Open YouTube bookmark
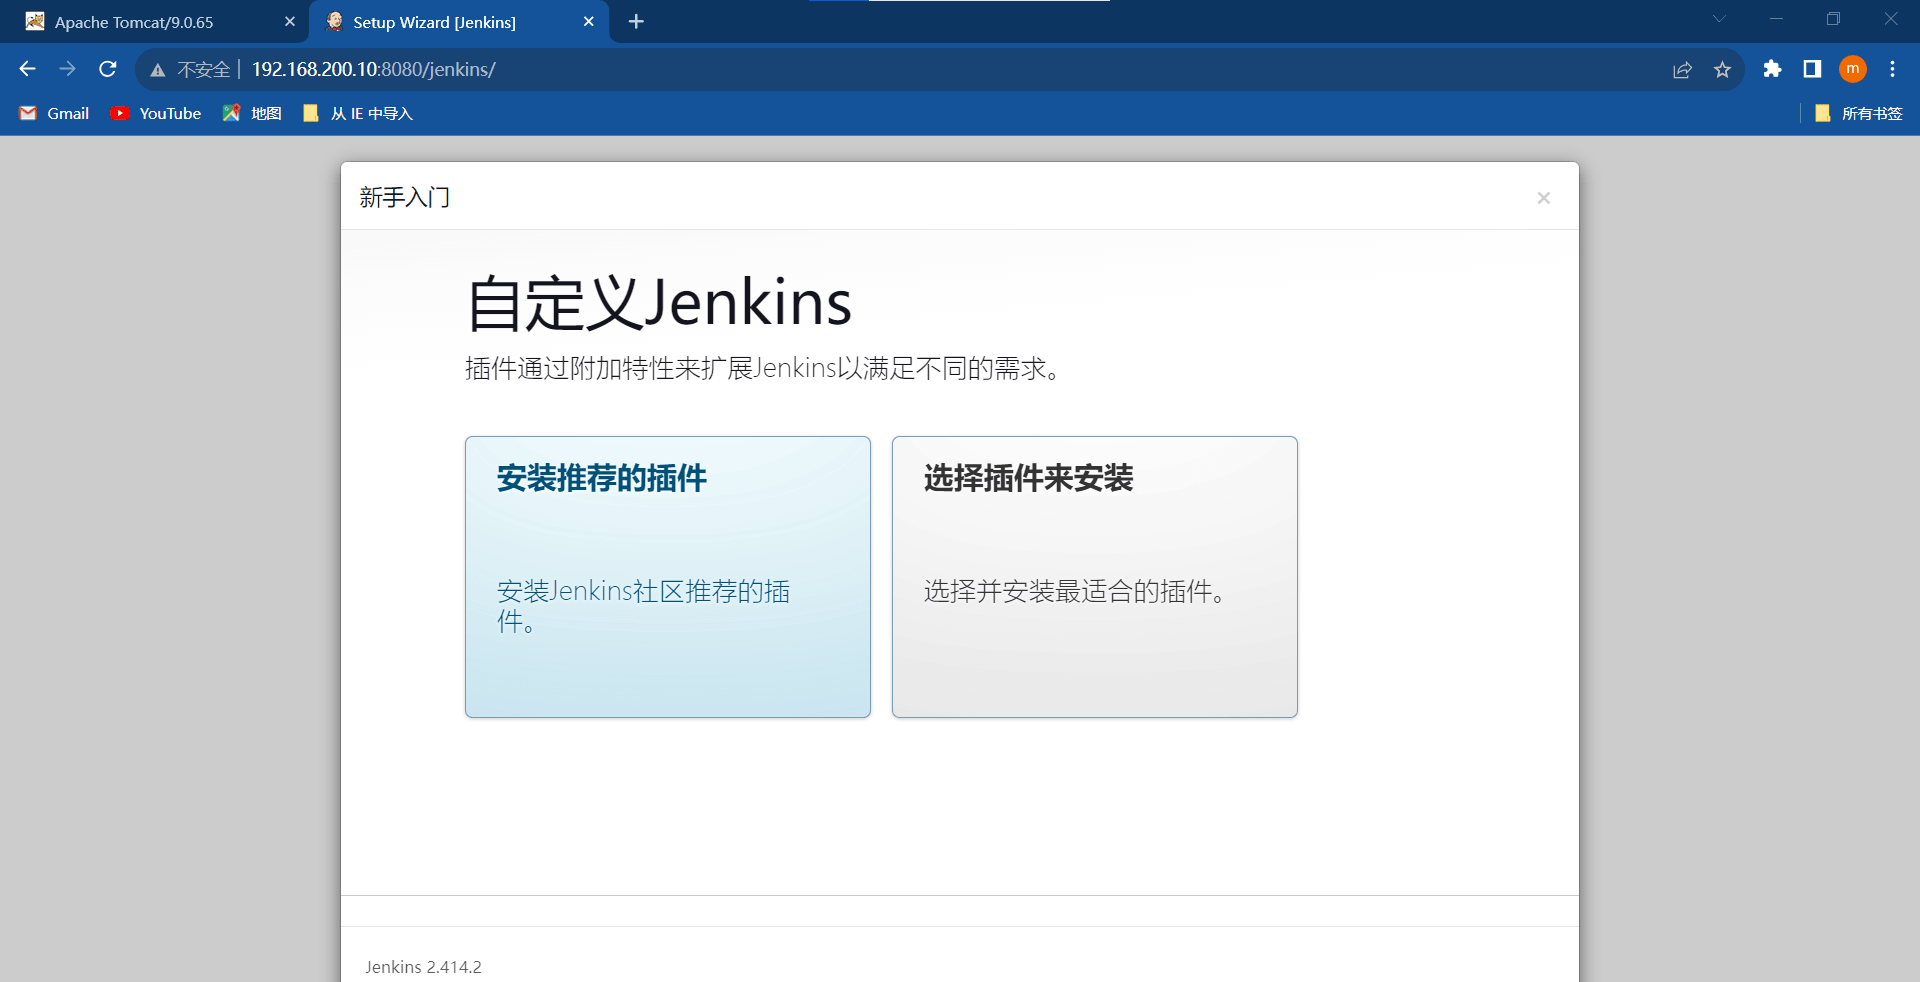The width and height of the screenshot is (1920, 982). 156,114
